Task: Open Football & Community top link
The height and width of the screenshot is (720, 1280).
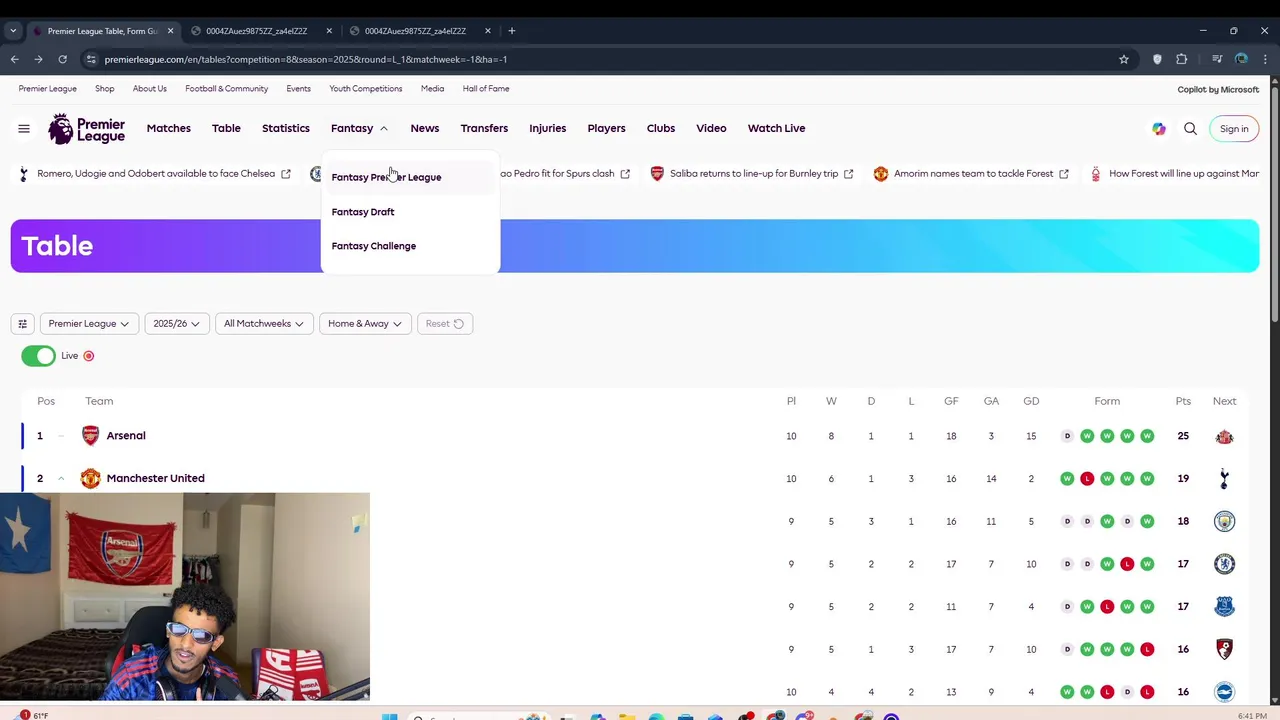Action: coord(226,89)
